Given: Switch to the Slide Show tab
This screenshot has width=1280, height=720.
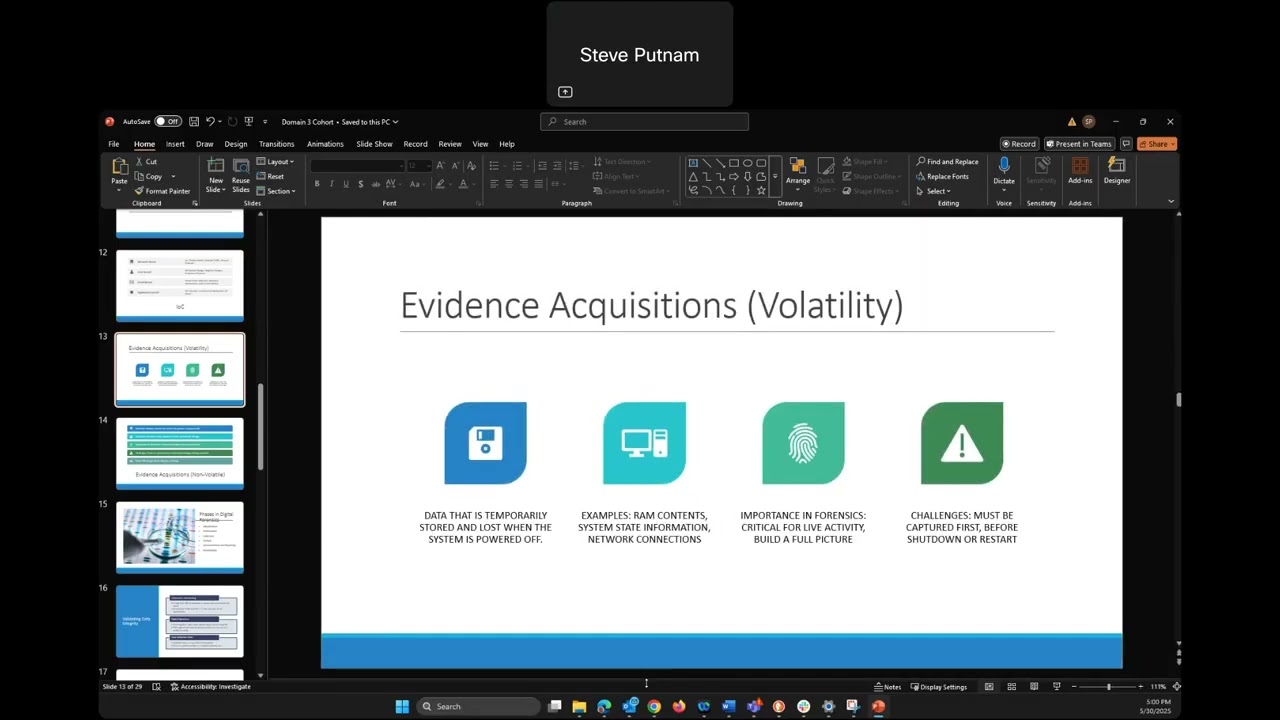Looking at the screenshot, I should (x=374, y=144).
